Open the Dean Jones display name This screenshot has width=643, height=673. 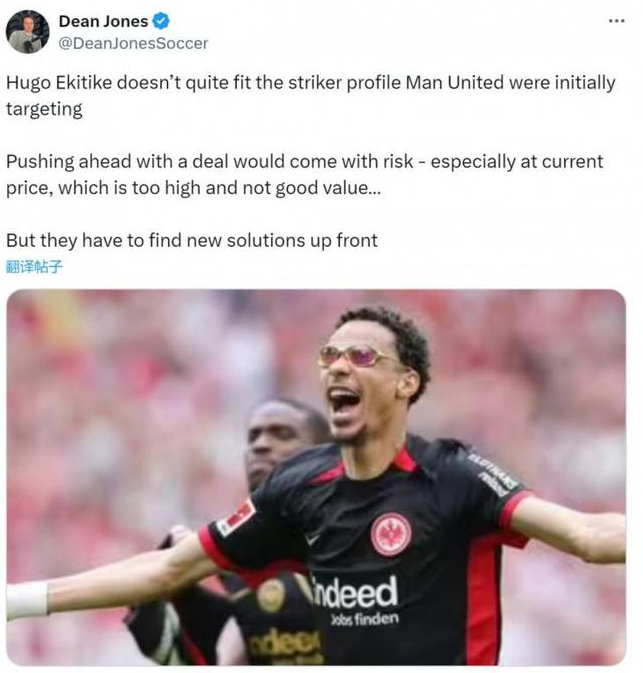[x=103, y=21]
